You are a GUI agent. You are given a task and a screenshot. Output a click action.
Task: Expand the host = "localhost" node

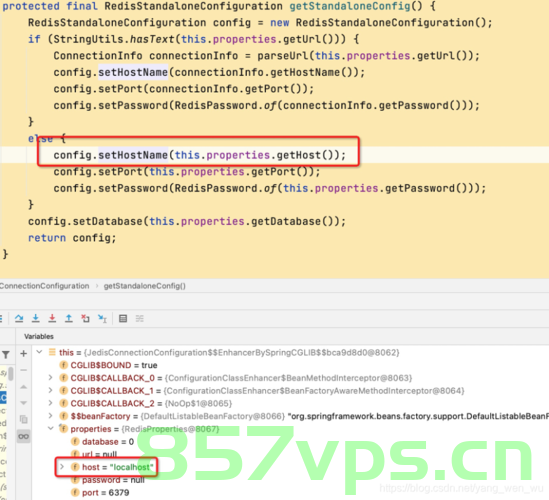pyautogui.click(x=62, y=467)
